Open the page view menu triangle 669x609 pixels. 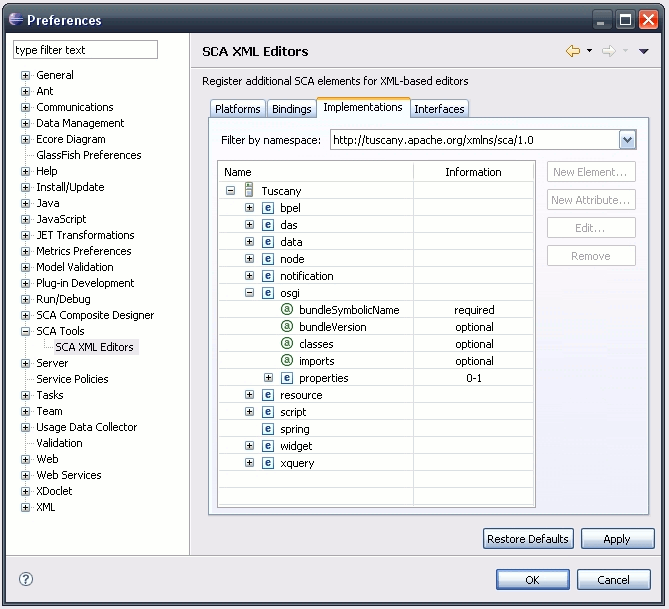pyautogui.click(x=644, y=51)
